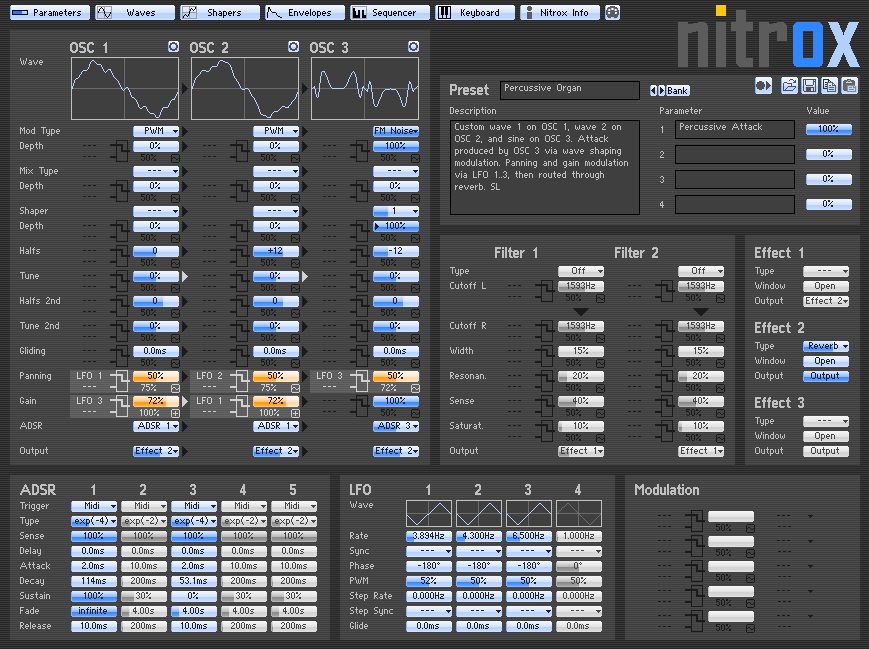
Task: Click the OSC 3 Mod Depth modulation routing icon
Action: tap(360, 151)
